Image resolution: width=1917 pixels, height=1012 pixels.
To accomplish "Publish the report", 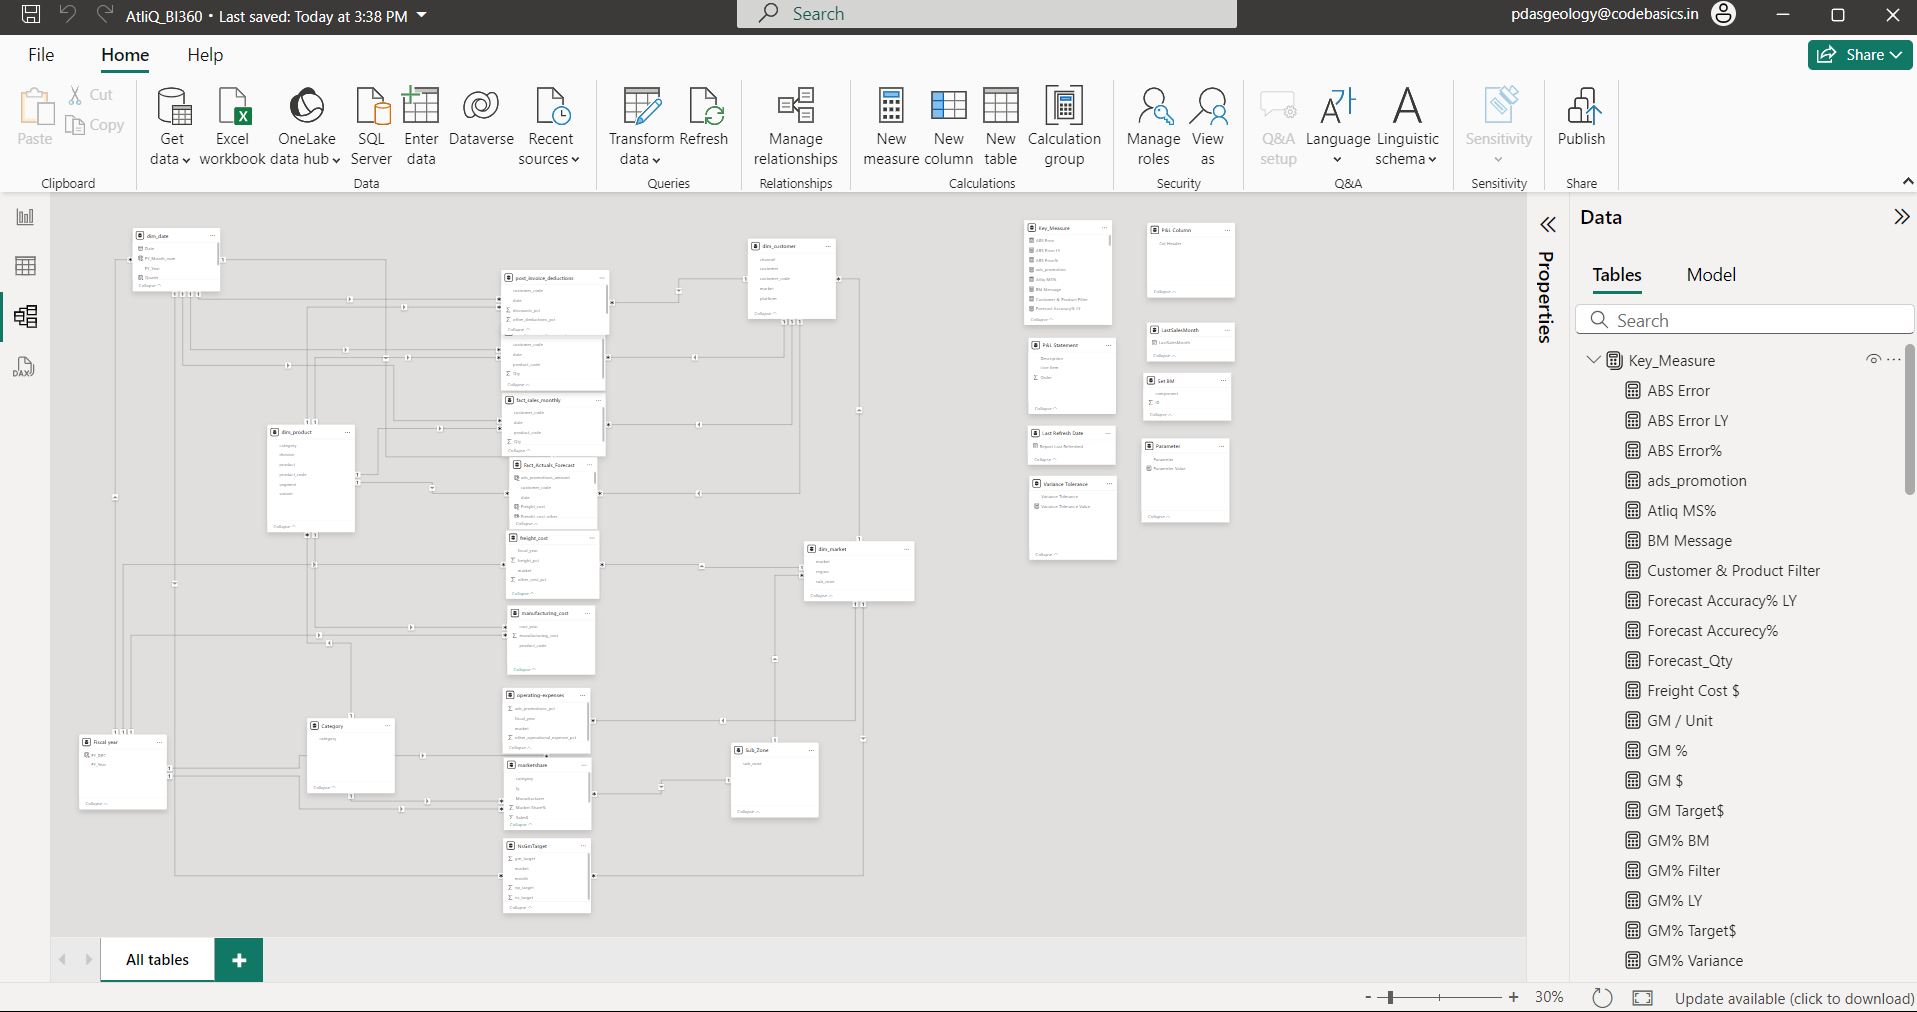I will [1581, 118].
